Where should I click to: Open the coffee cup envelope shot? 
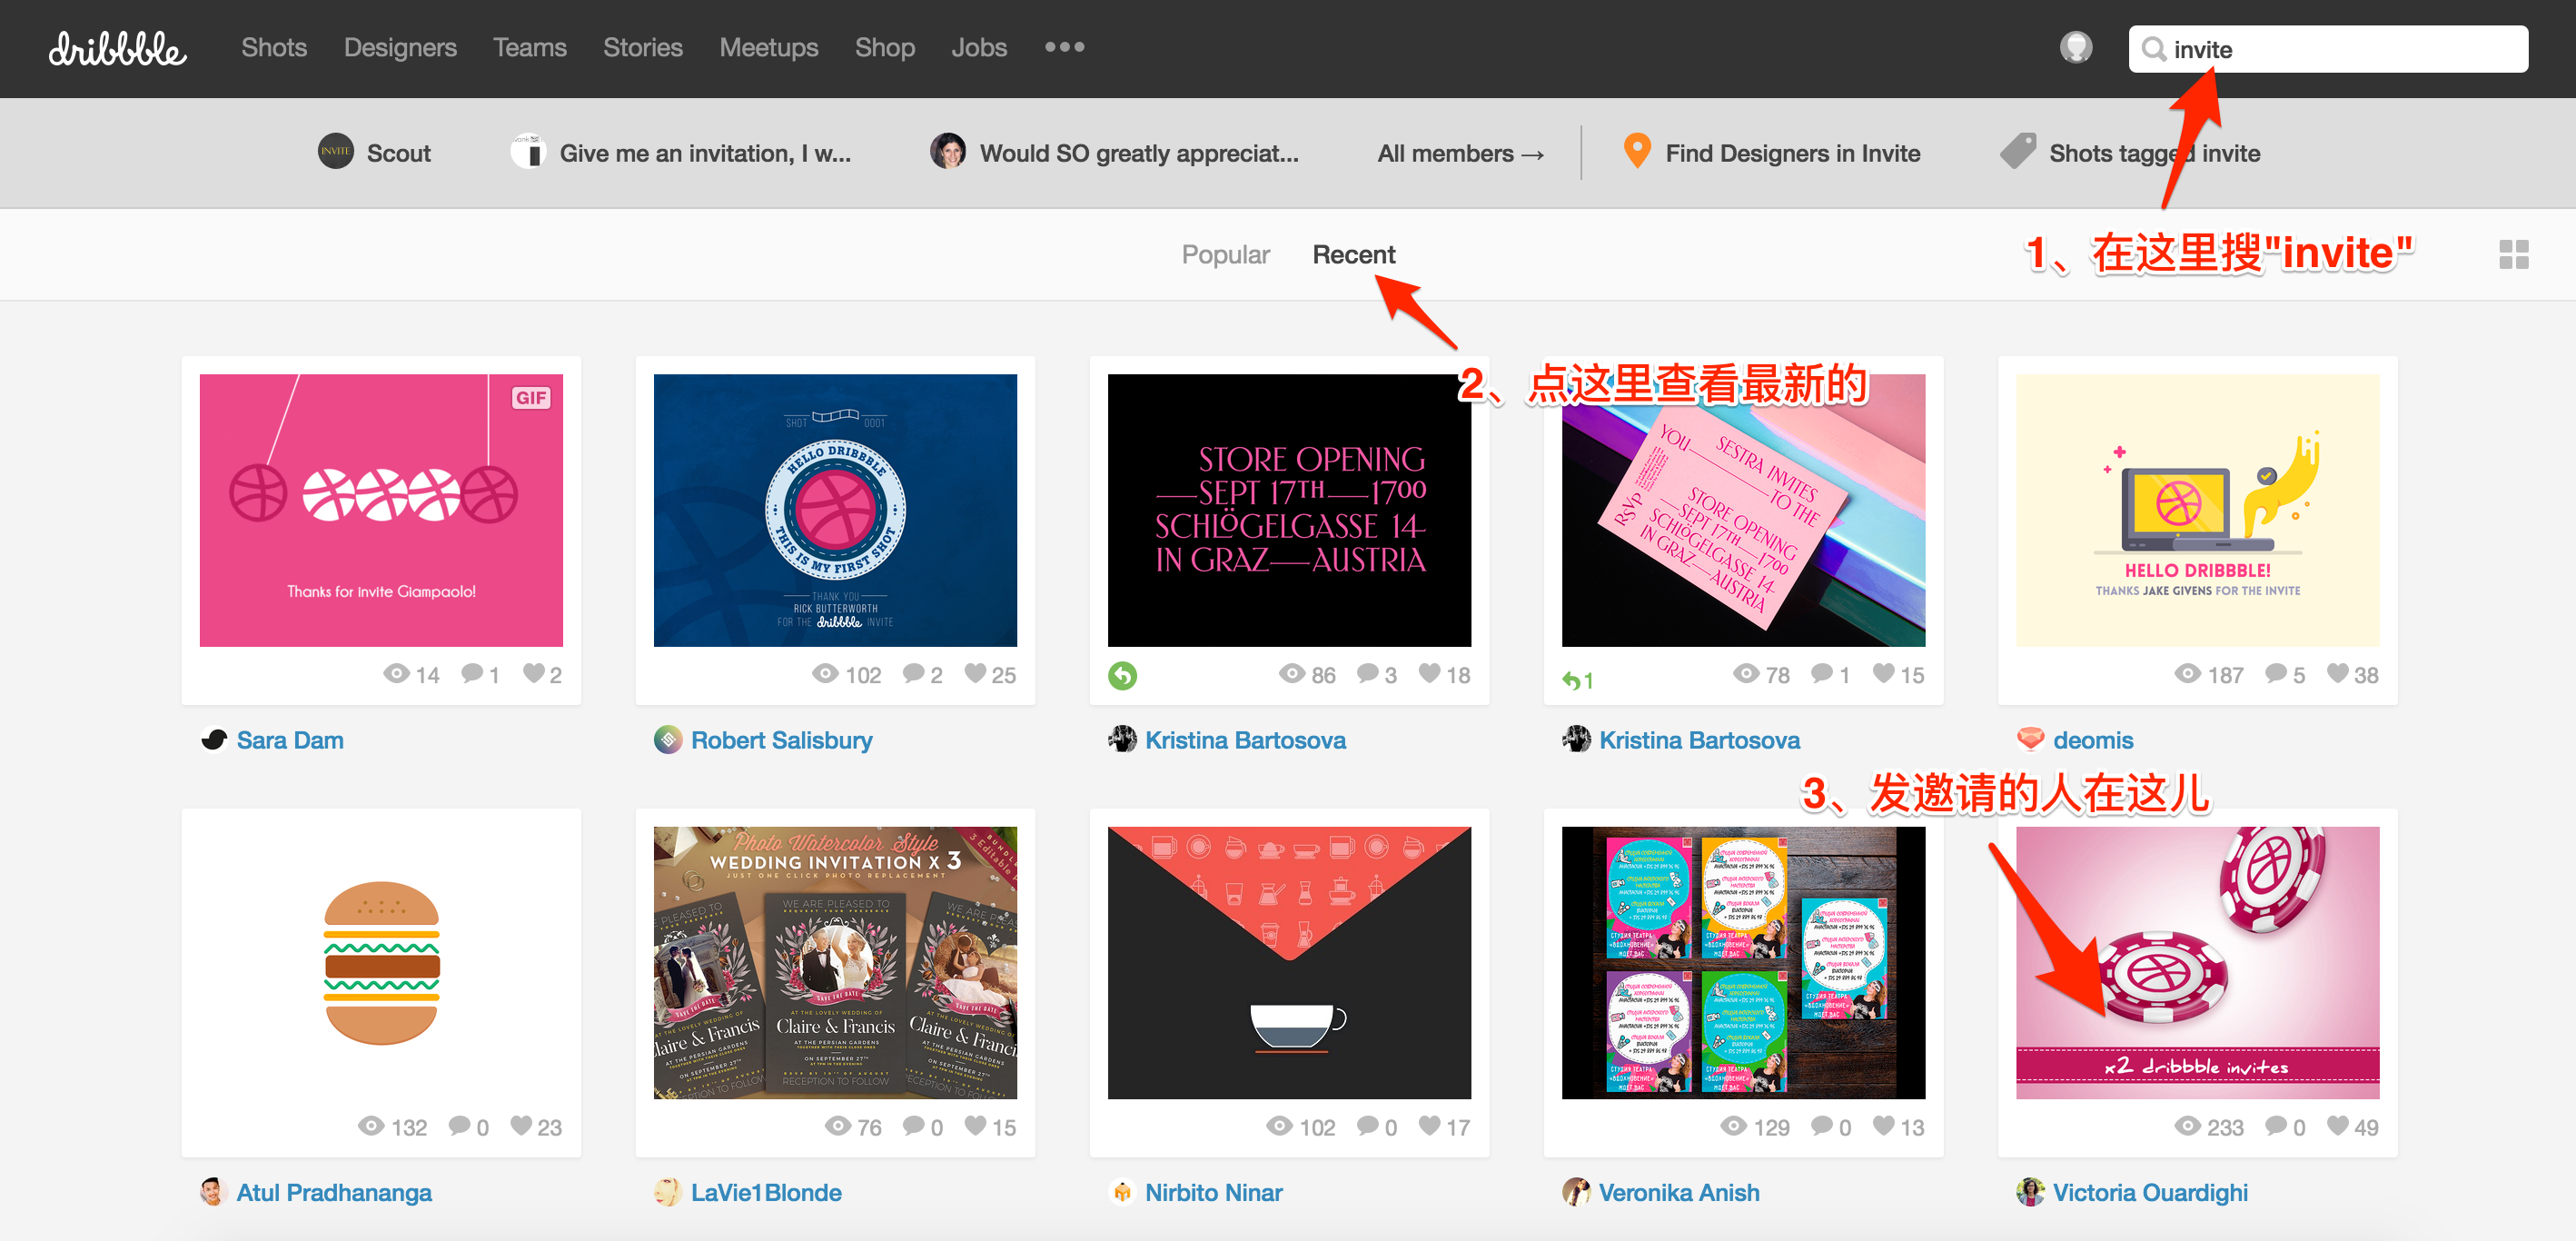(x=1289, y=962)
